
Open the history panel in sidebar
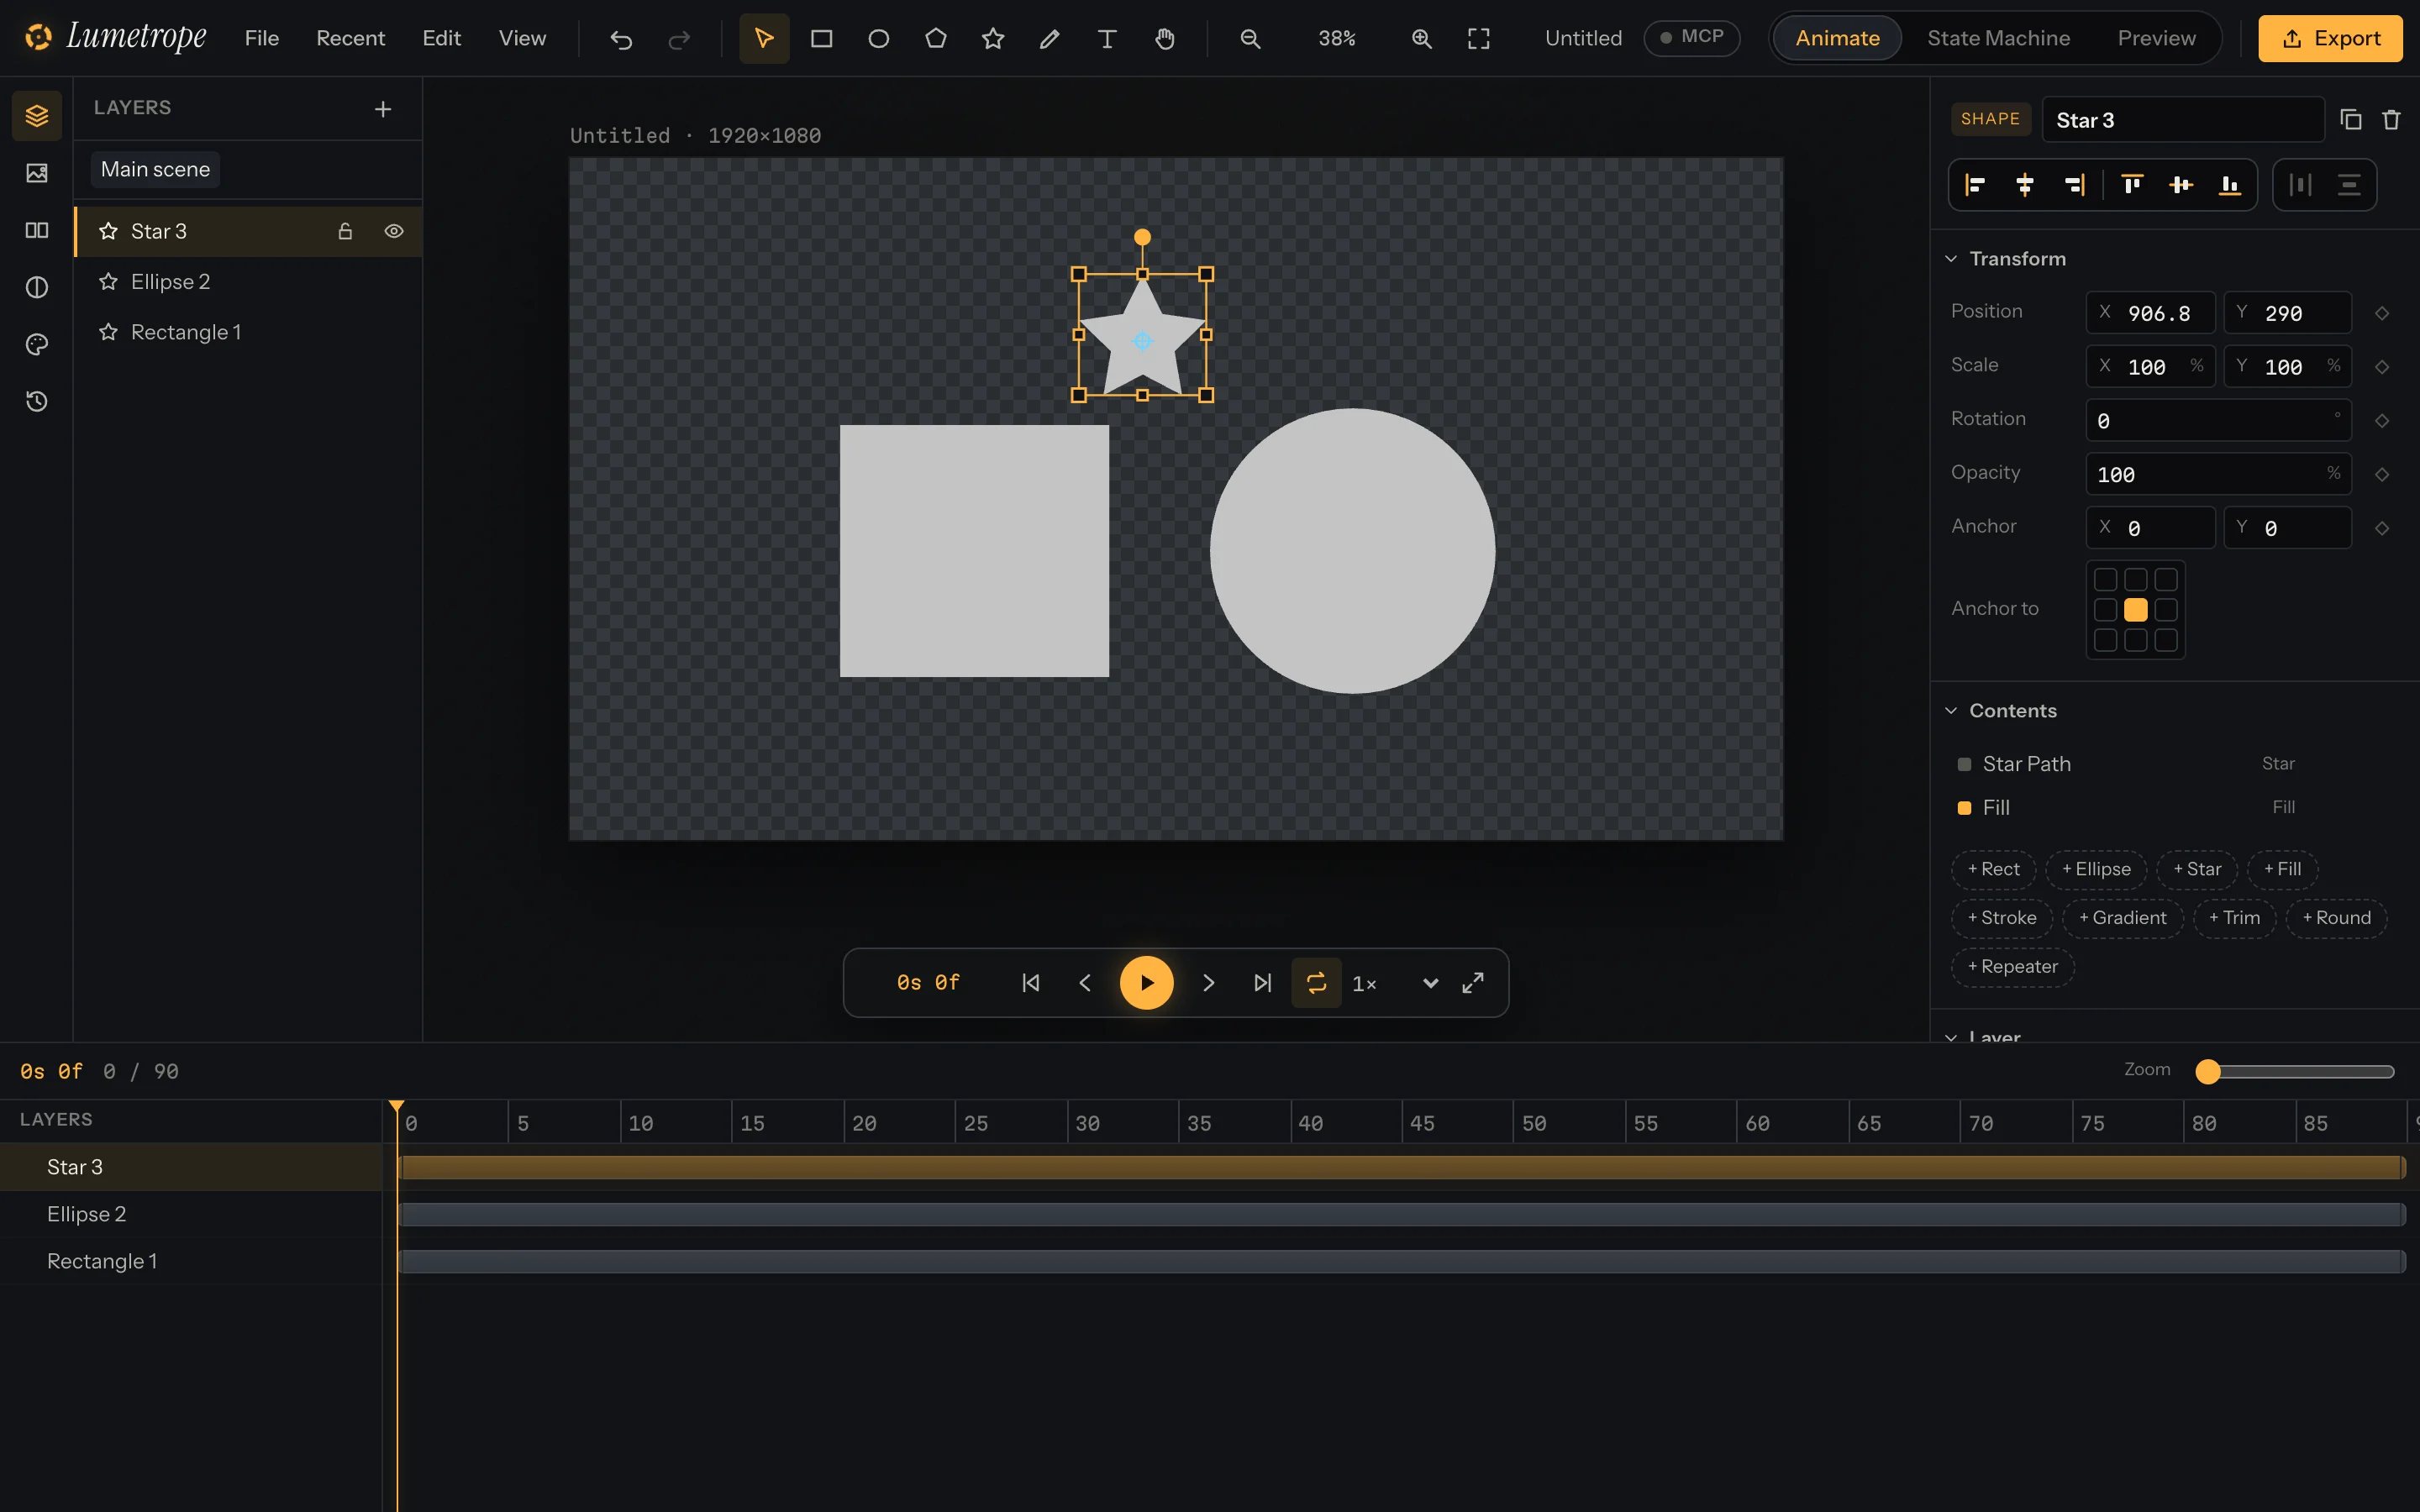[x=37, y=401]
